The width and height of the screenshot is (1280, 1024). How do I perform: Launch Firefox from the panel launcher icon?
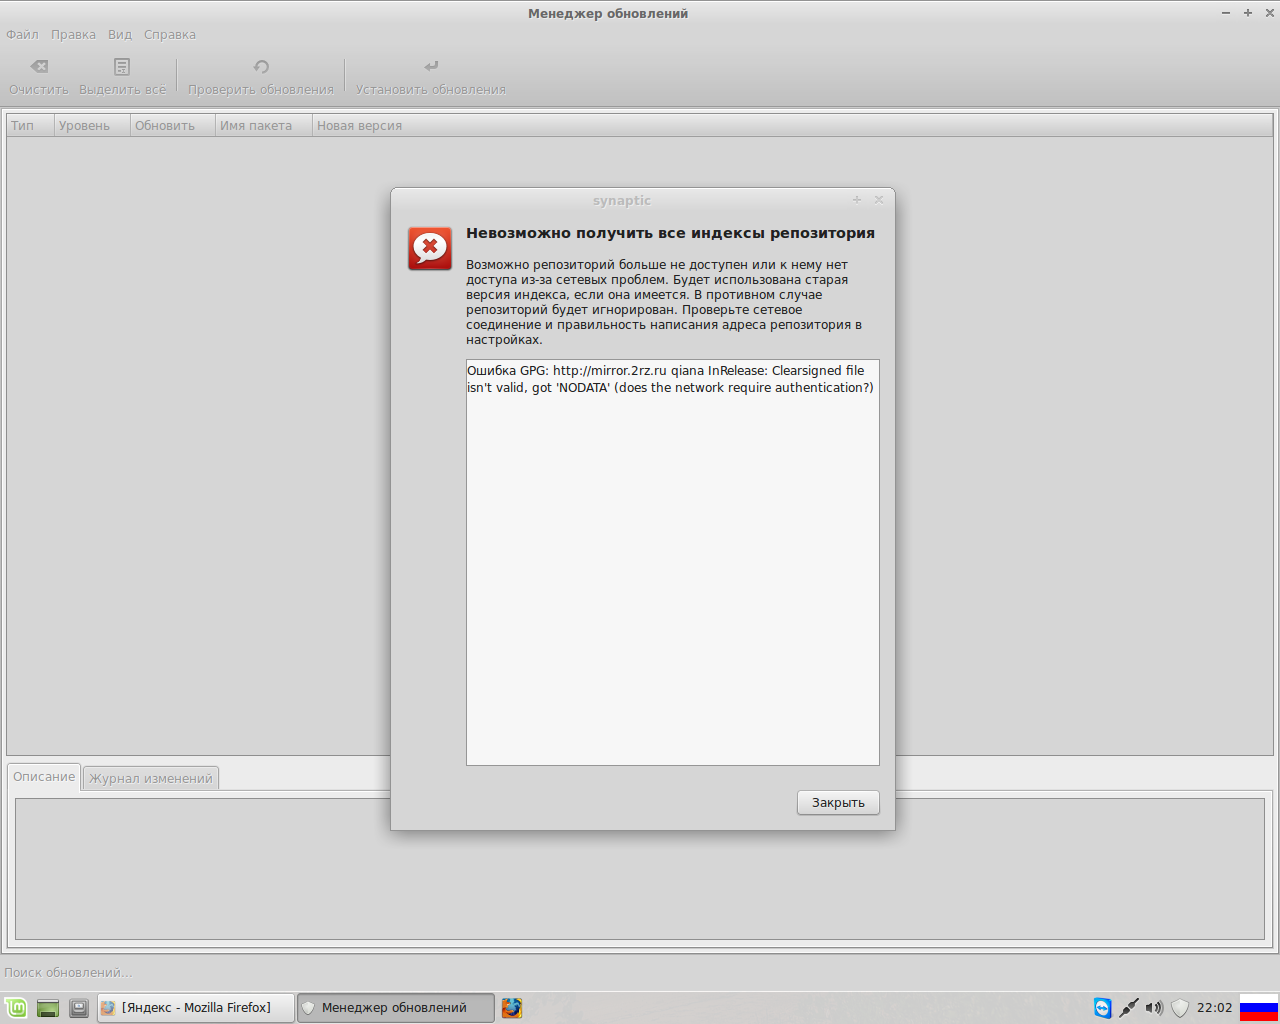512,1008
